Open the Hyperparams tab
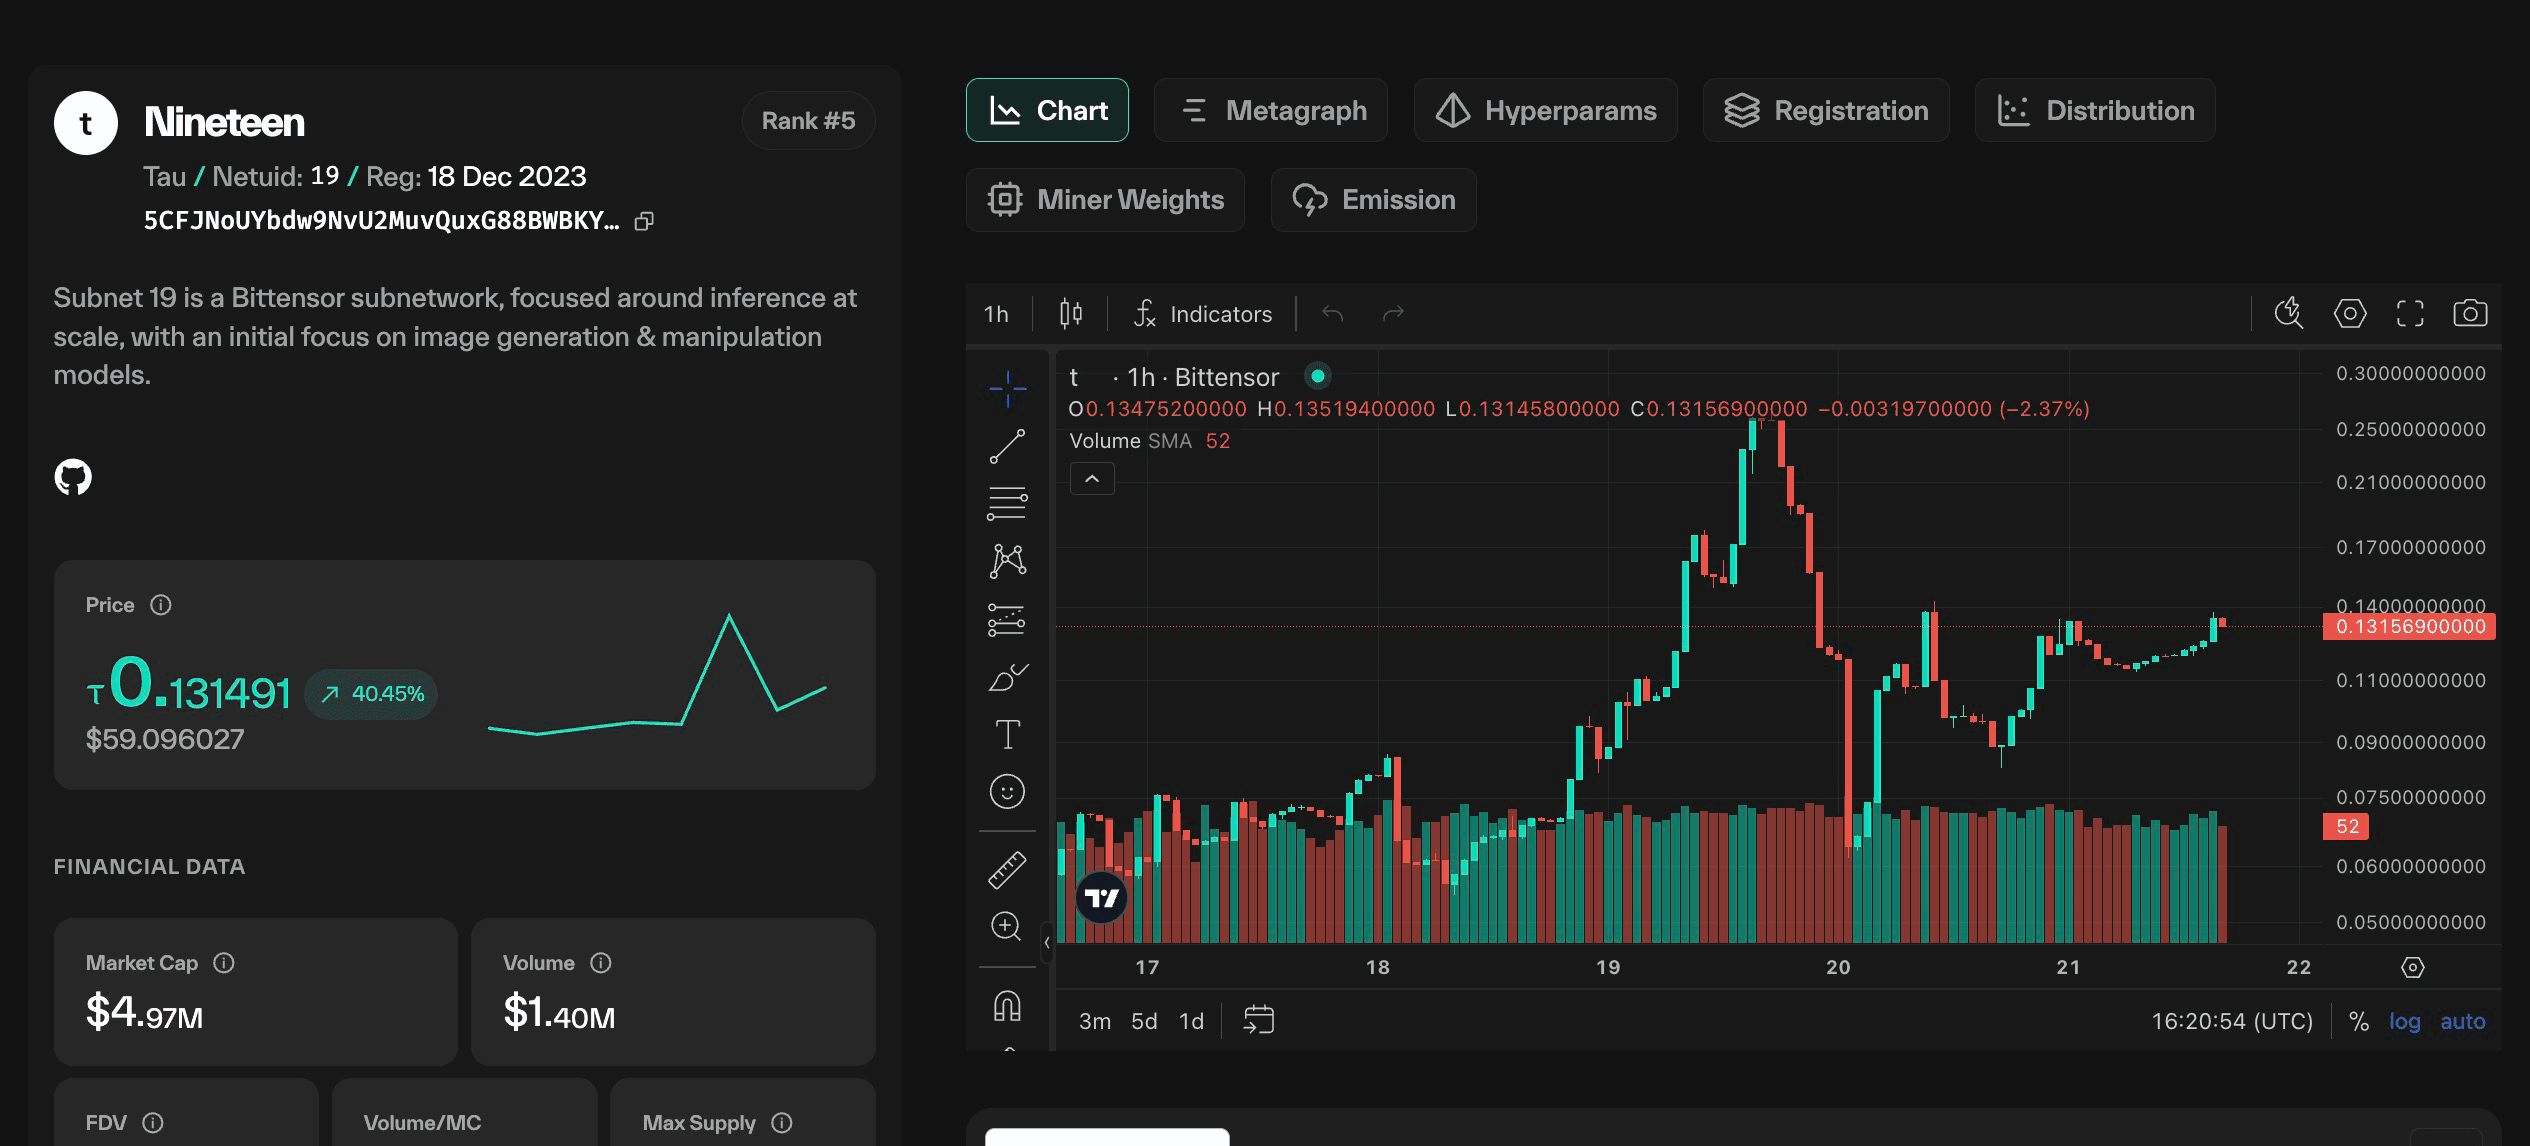Image resolution: width=2530 pixels, height=1146 pixels. pos(1545,110)
